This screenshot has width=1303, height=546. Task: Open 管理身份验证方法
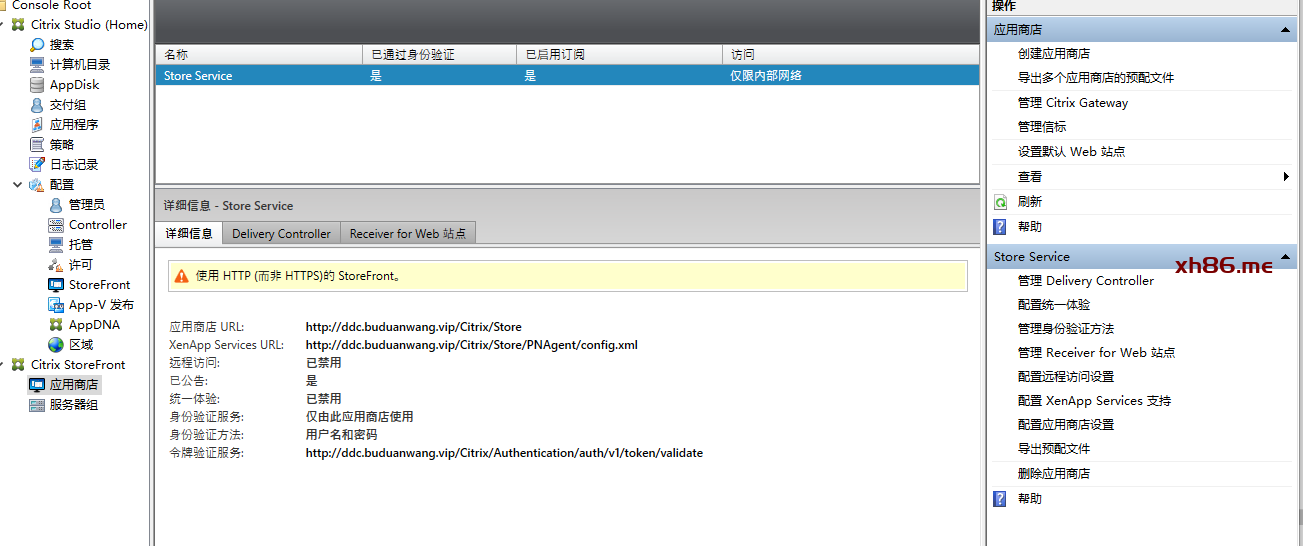[x=1066, y=328]
